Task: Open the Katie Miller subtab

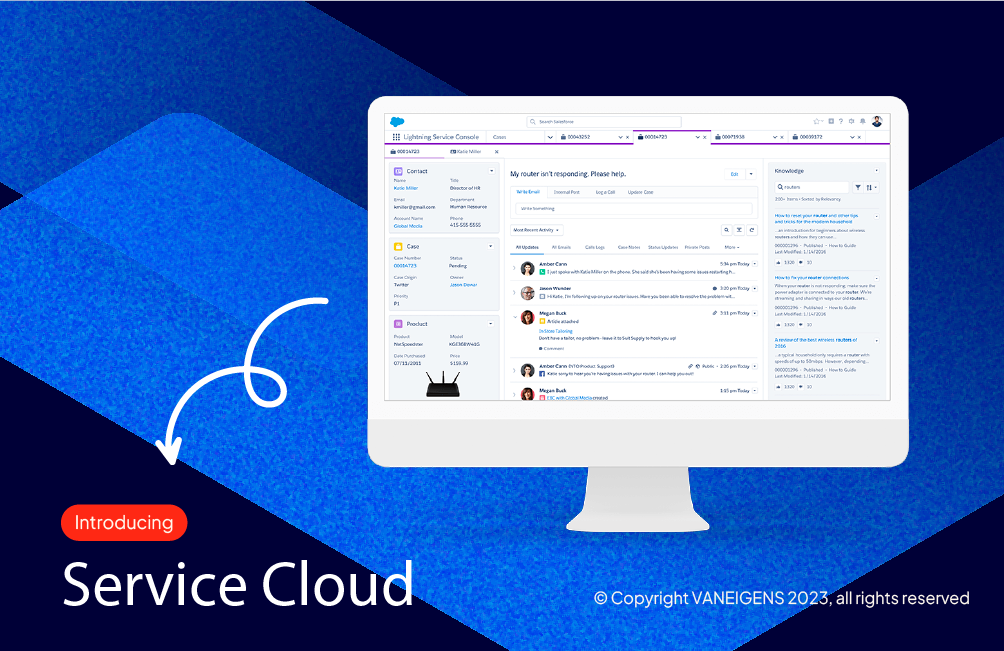Action: (466, 152)
